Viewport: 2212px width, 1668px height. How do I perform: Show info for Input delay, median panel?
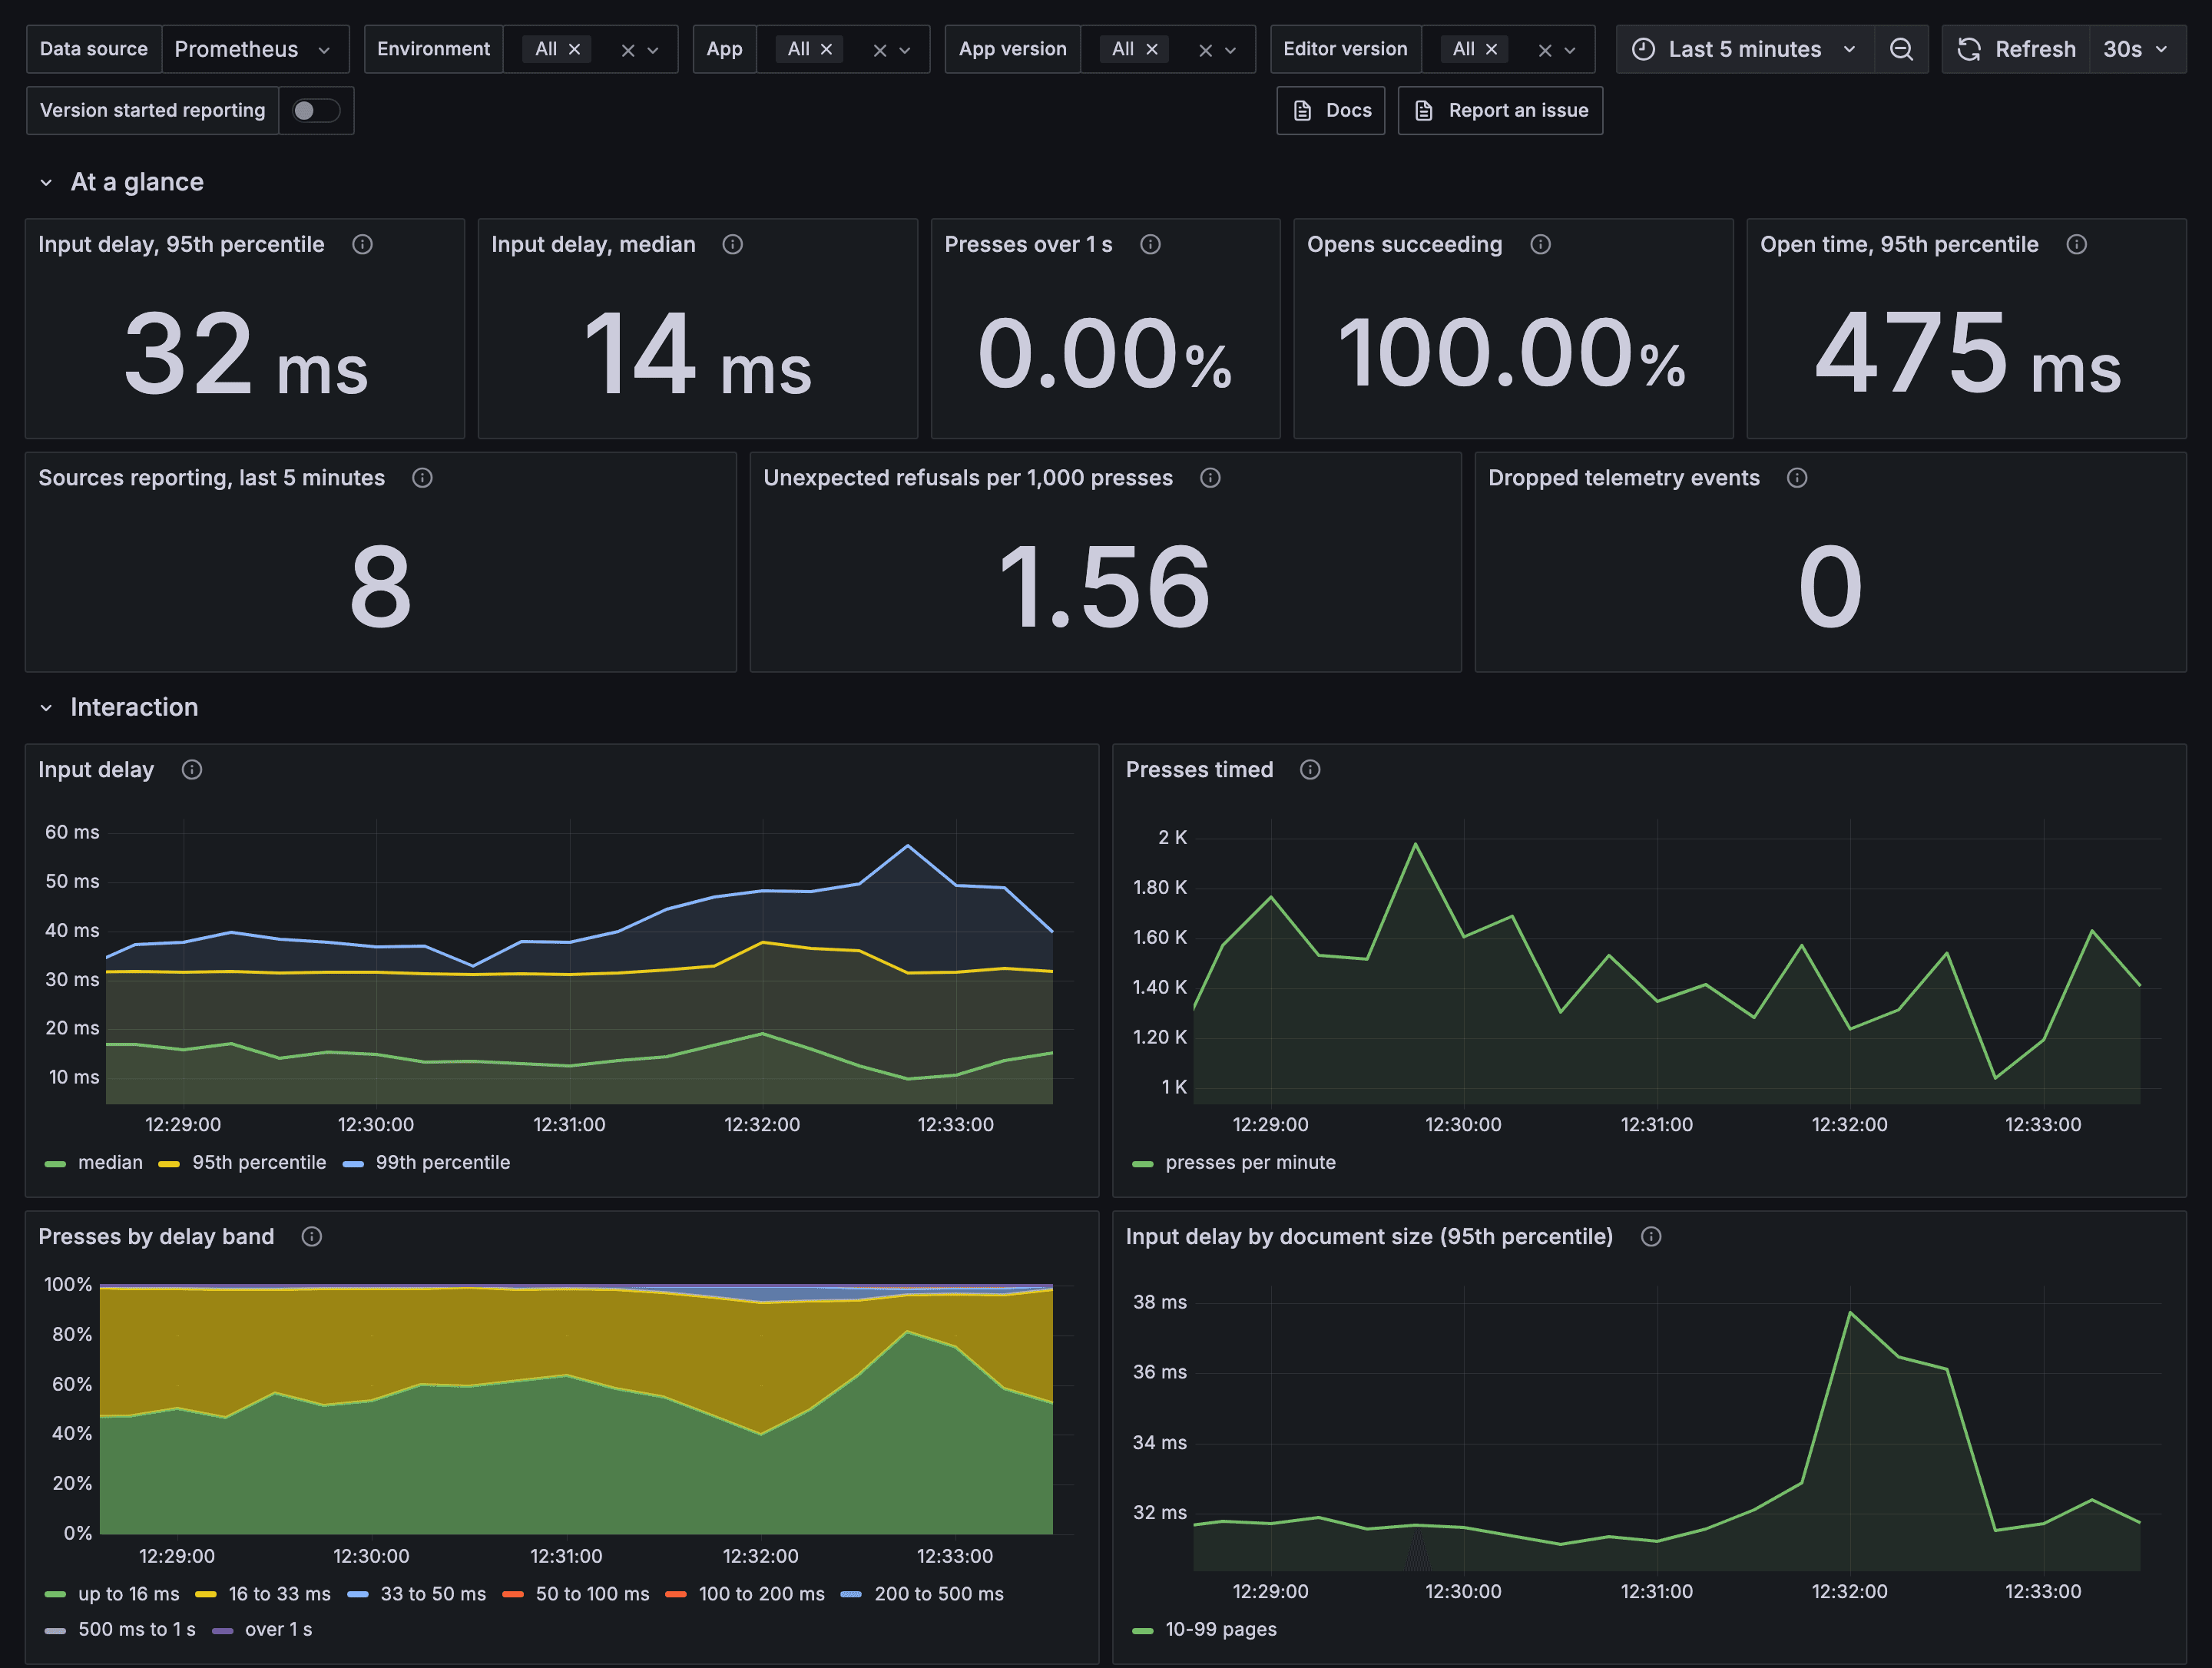(733, 244)
